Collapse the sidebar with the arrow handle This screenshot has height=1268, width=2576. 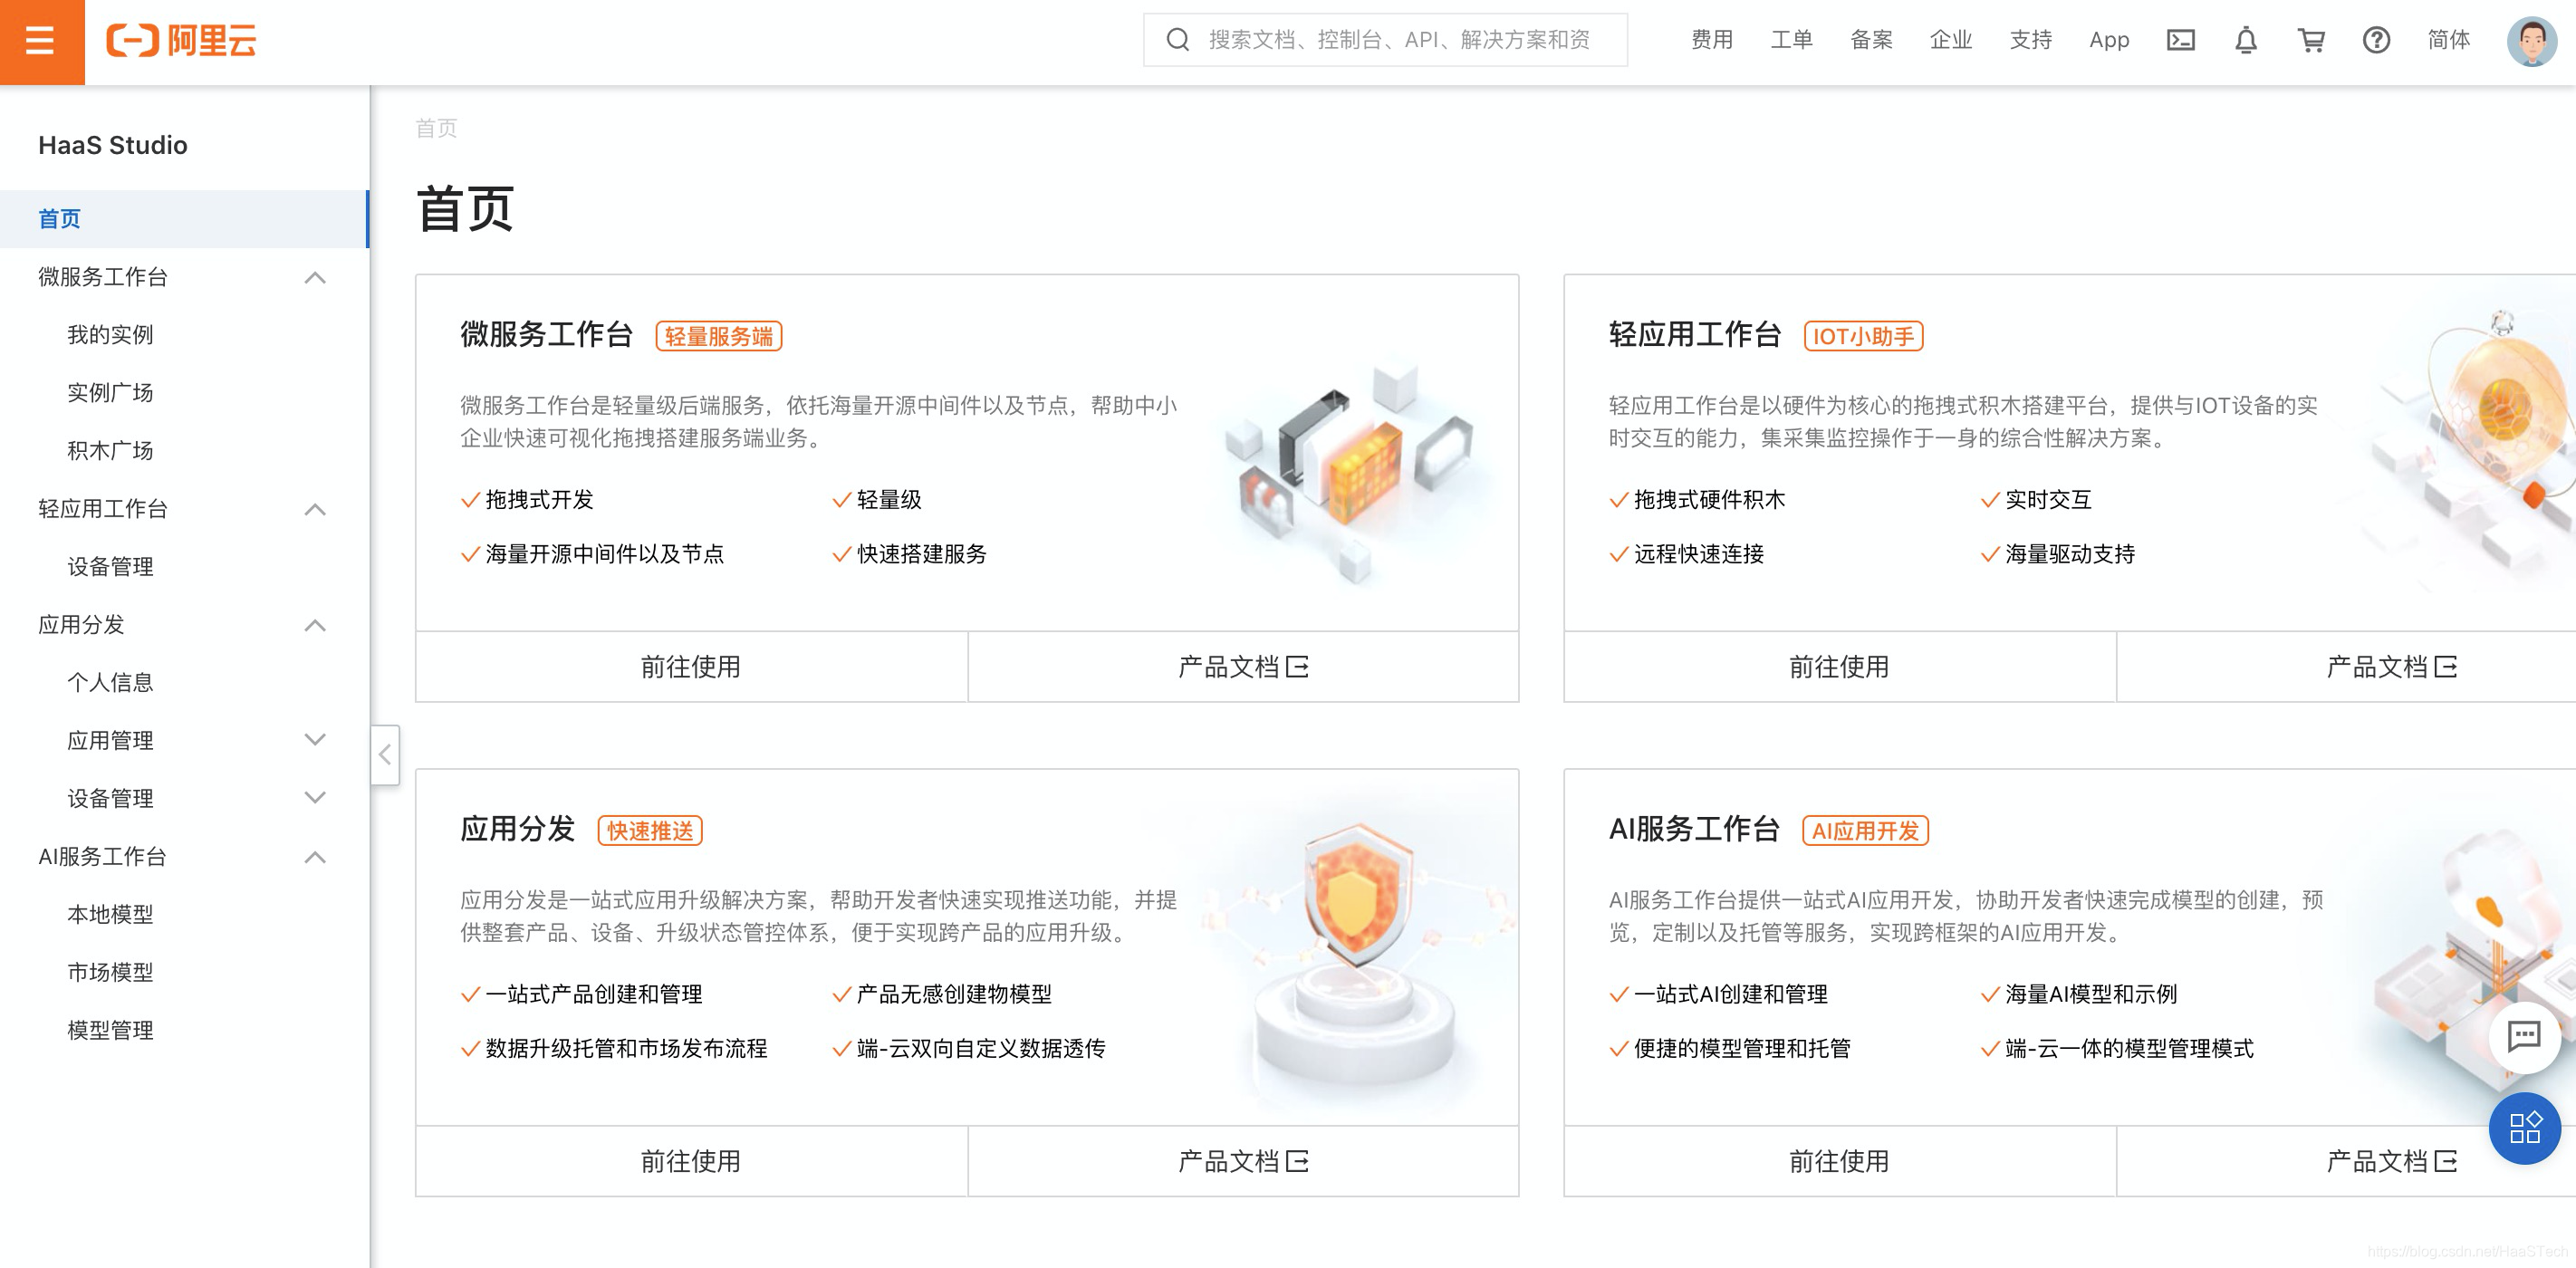pyautogui.click(x=385, y=754)
